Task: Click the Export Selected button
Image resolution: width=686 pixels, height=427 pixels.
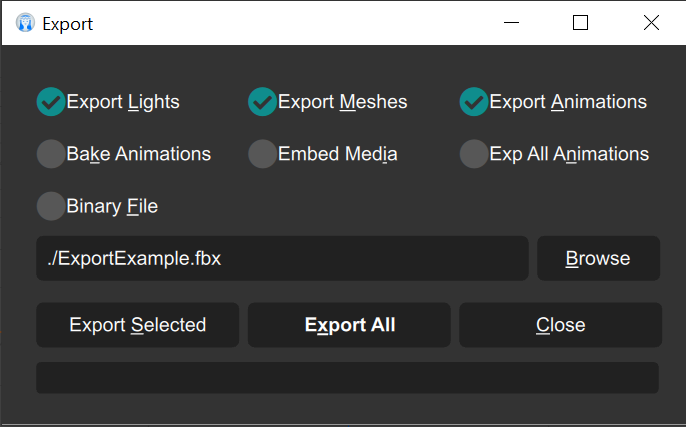Action: (137, 325)
